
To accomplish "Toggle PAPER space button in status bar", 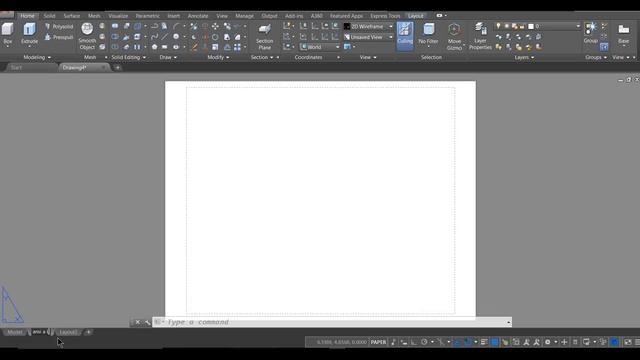I will pos(378,342).
